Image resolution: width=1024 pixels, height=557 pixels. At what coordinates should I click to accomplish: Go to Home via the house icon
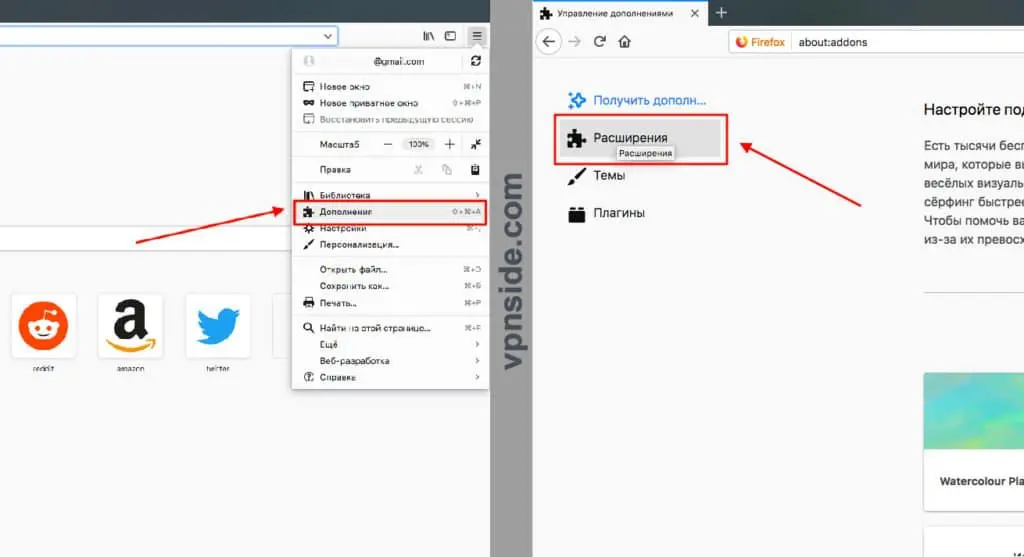[x=625, y=42]
